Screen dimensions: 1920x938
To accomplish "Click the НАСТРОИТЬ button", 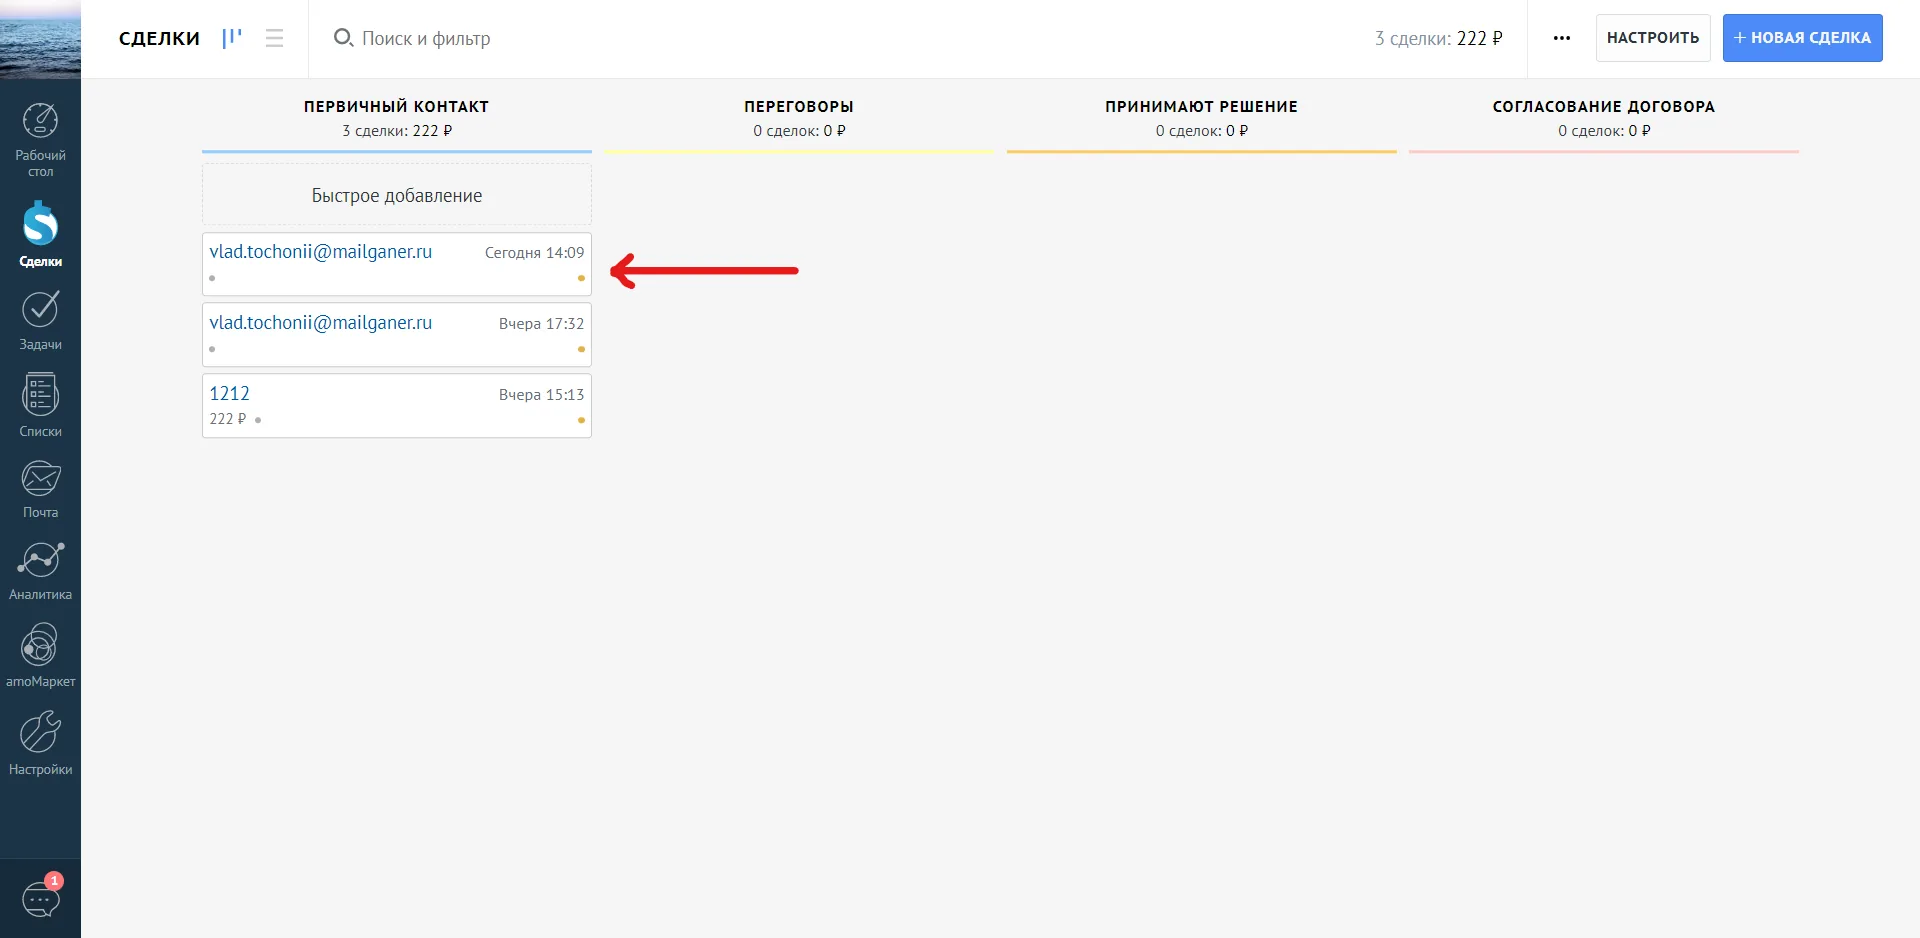I will tap(1653, 38).
